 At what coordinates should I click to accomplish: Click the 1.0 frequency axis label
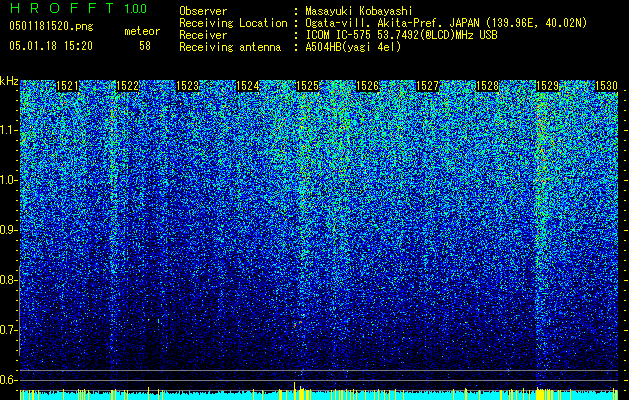8,180
